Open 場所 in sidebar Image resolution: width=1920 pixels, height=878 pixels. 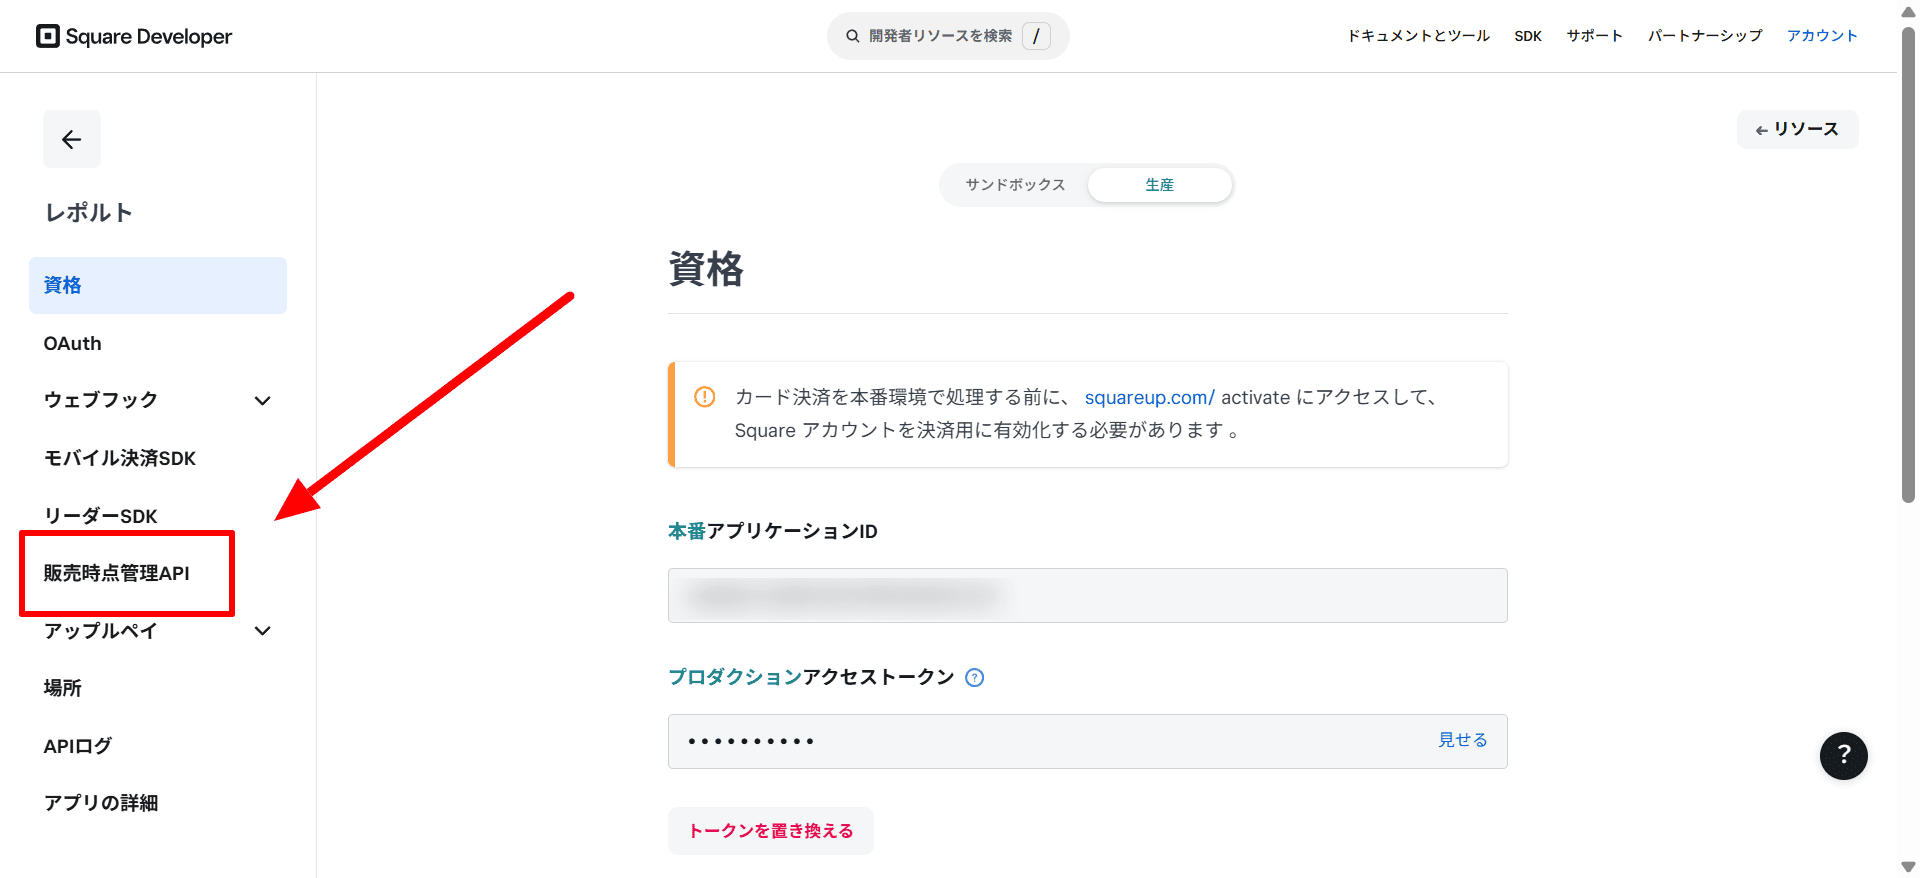coord(63,688)
